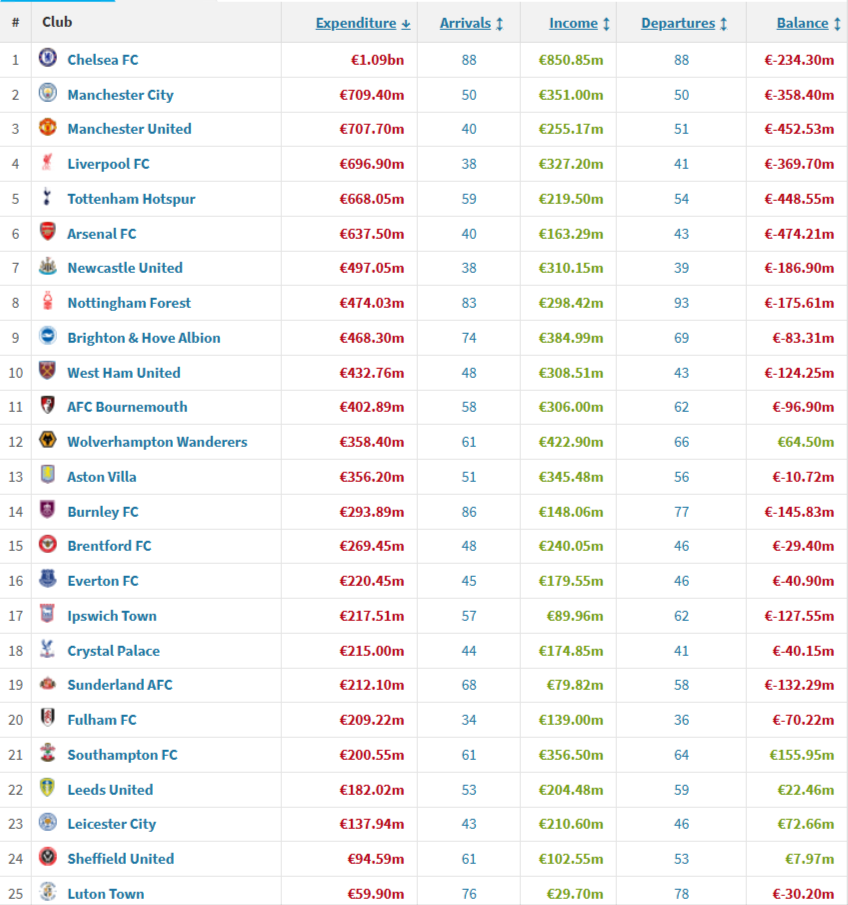Screen dimensions: 848x905
Task: Open the Liverpool FC club link
Action: [x=108, y=164]
